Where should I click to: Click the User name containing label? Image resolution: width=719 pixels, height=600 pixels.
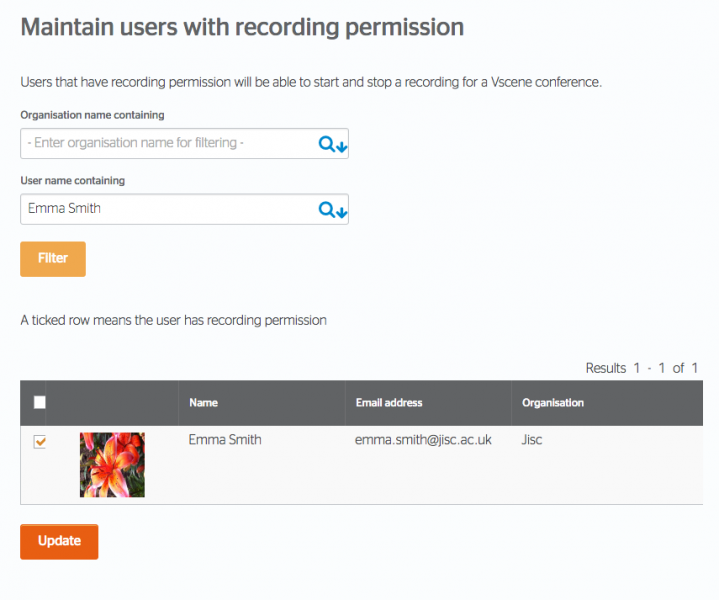point(72,181)
